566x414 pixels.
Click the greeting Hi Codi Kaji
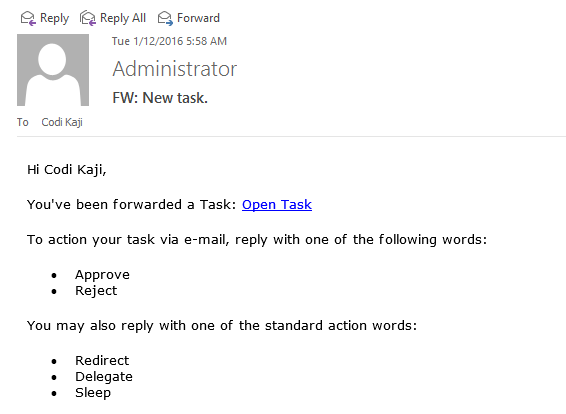(67, 170)
